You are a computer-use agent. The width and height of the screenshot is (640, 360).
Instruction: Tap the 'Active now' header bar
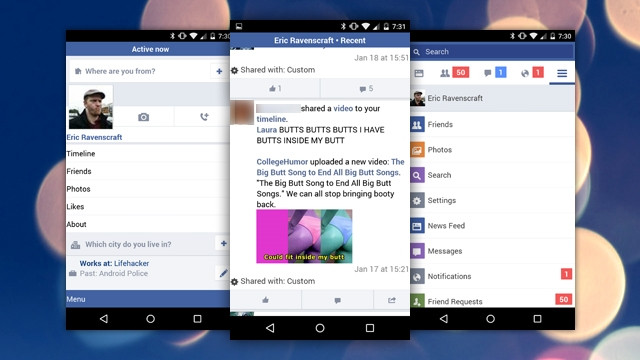[148, 49]
